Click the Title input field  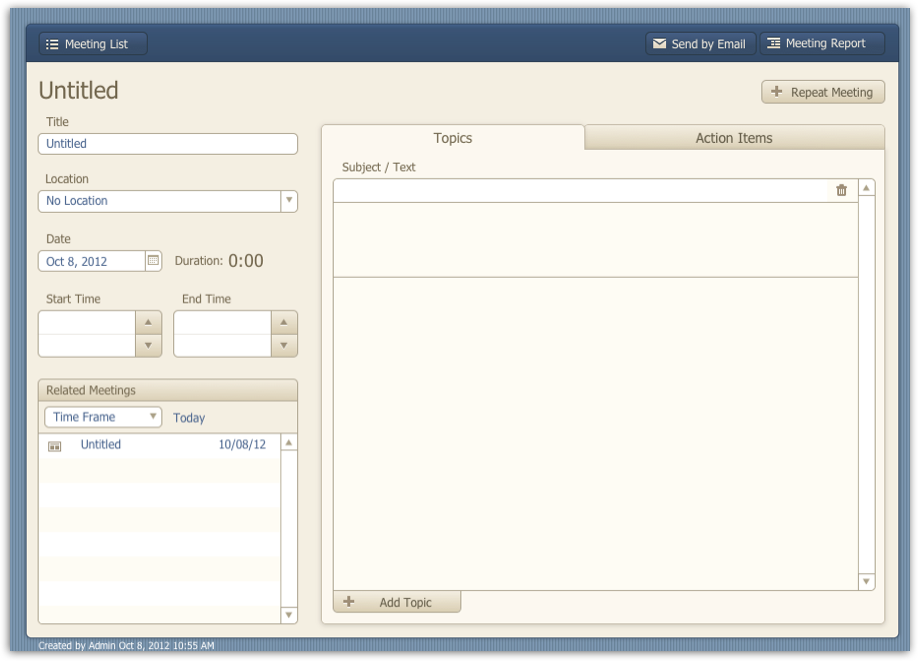coord(166,143)
